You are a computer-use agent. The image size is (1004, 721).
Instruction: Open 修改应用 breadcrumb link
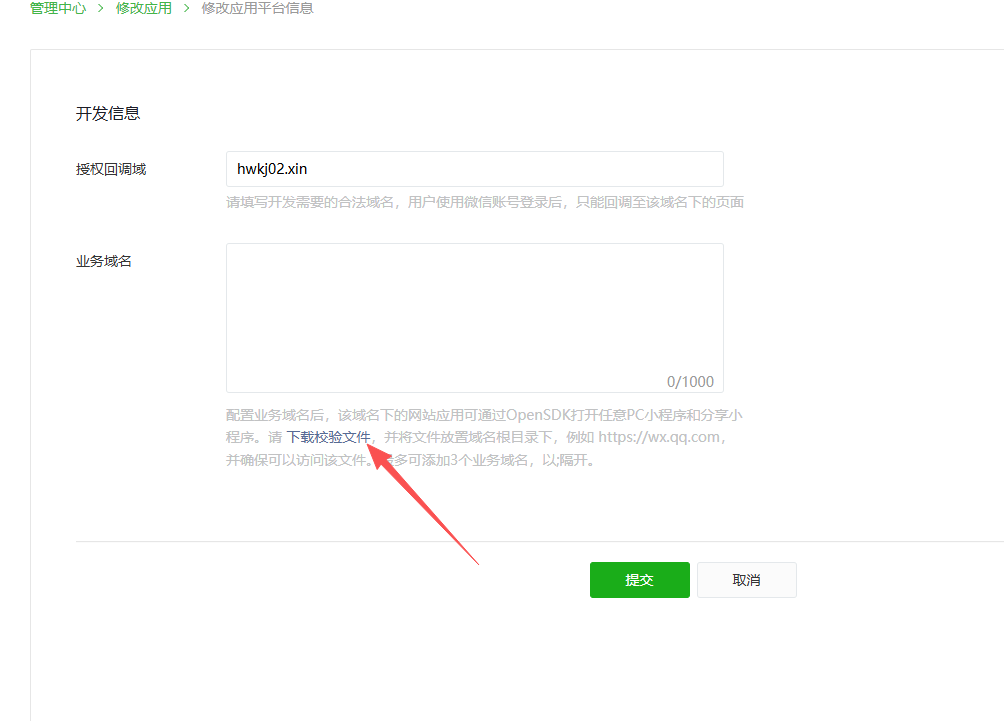click(x=143, y=8)
